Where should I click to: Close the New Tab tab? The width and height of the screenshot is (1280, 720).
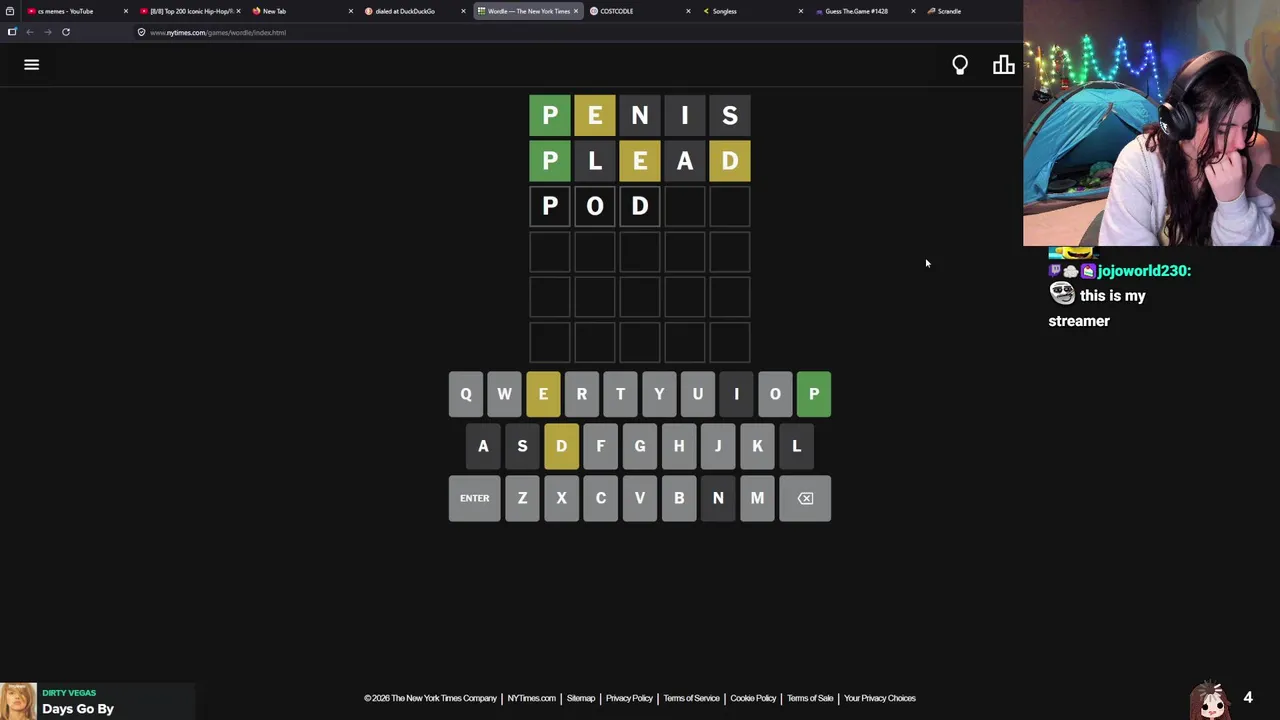(350, 11)
